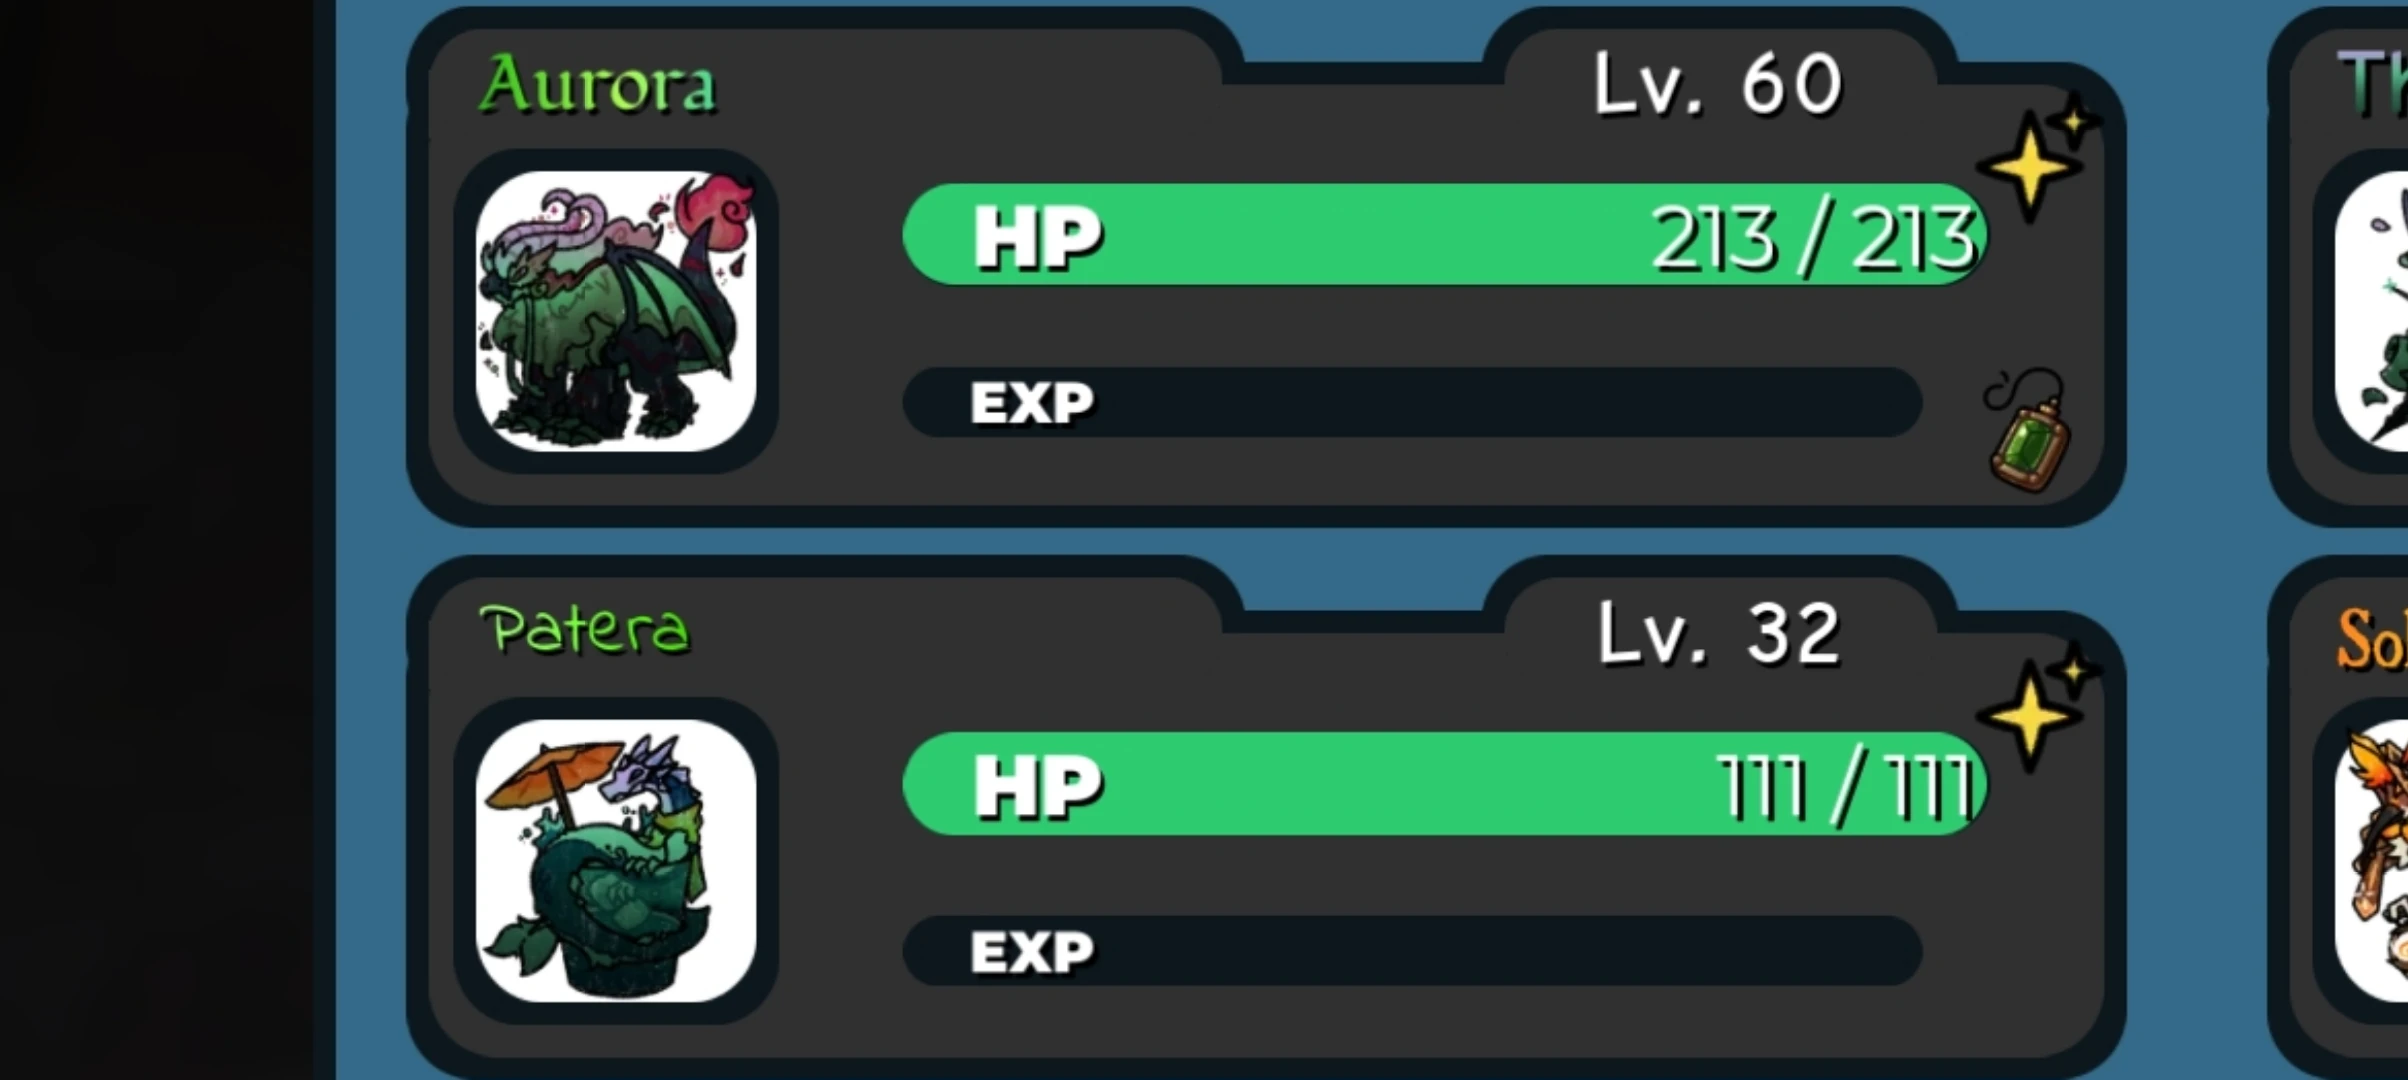Select the Aurora name label
The height and width of the screenshot is (1080, 2408).
pyautogui.click(x=598, y=85)
